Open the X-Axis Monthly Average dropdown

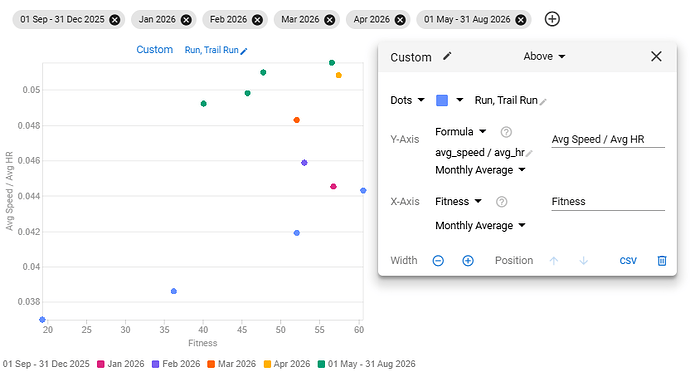tap(481, 225)
